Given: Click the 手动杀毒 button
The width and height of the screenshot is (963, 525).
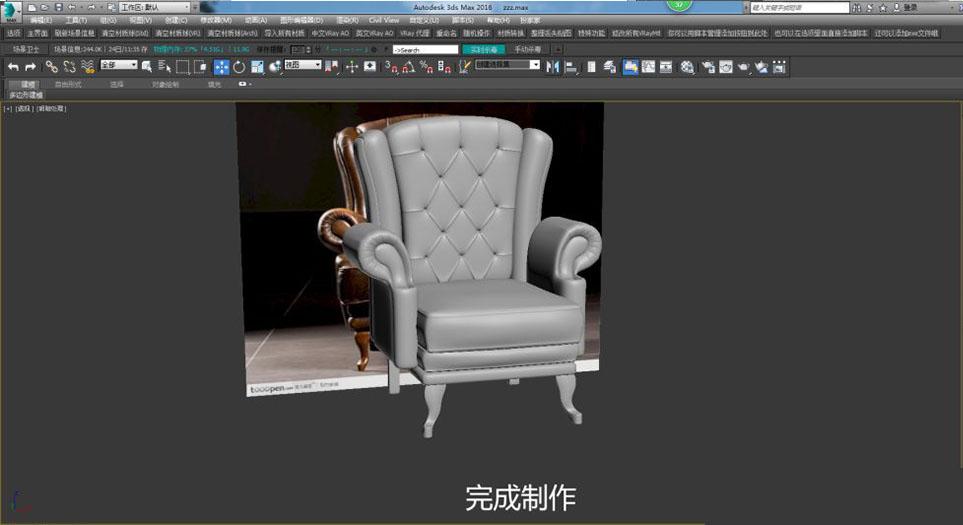Looking at the screenshot, I should [528, 49].
